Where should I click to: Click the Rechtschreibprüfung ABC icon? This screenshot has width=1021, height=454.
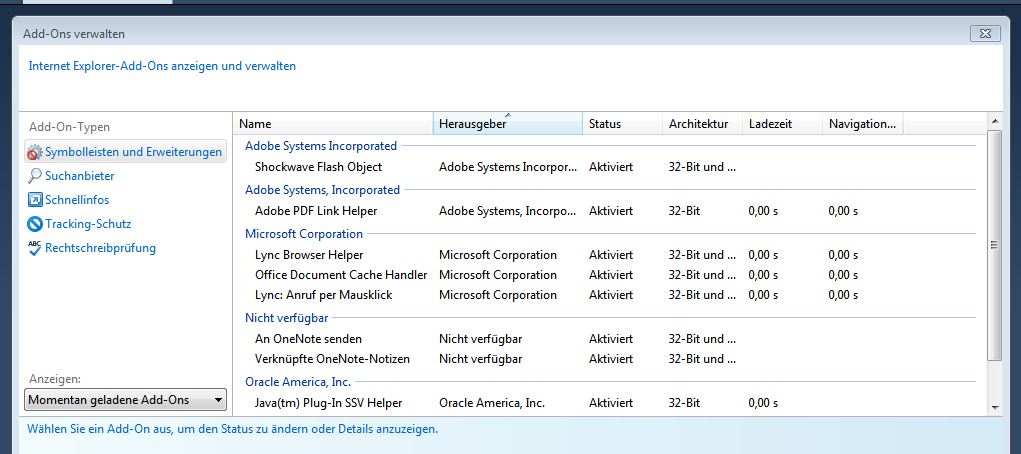coord(35,248)
